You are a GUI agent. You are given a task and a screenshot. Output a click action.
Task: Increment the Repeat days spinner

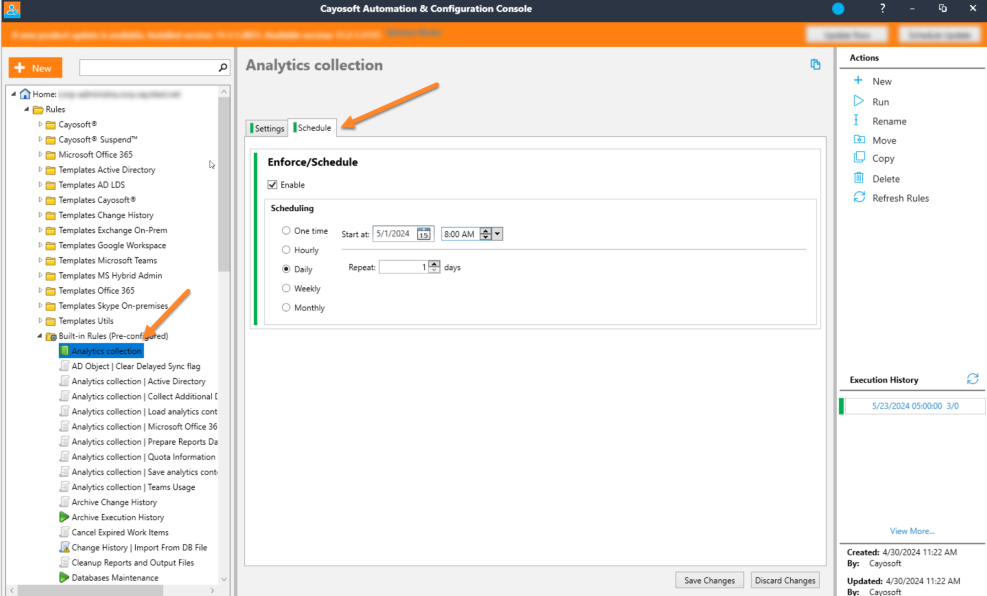(x=434, y=264)
